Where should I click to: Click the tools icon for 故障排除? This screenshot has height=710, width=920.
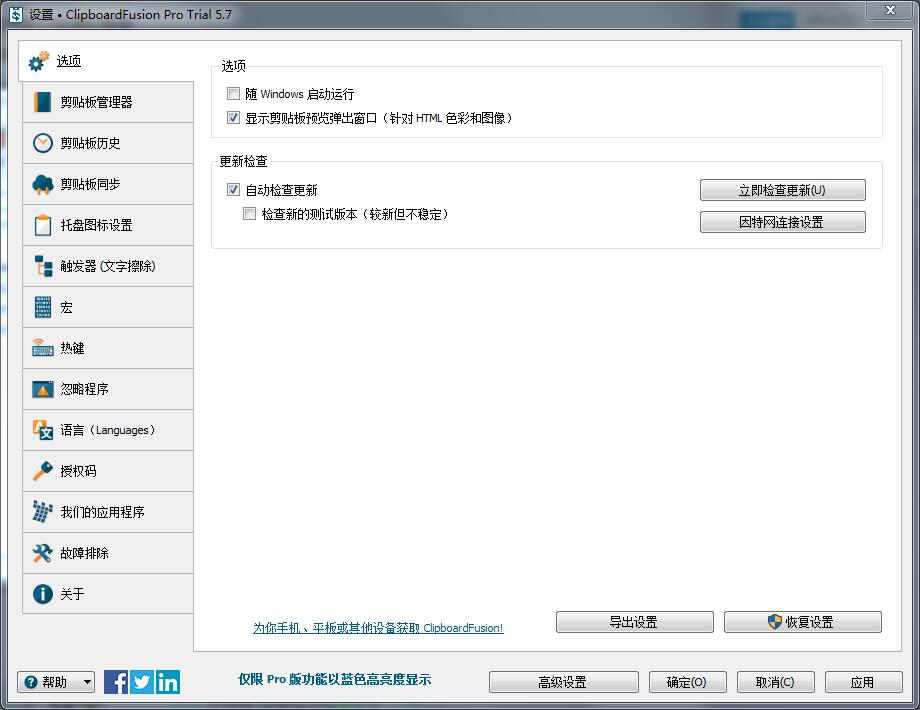(42, 553)
